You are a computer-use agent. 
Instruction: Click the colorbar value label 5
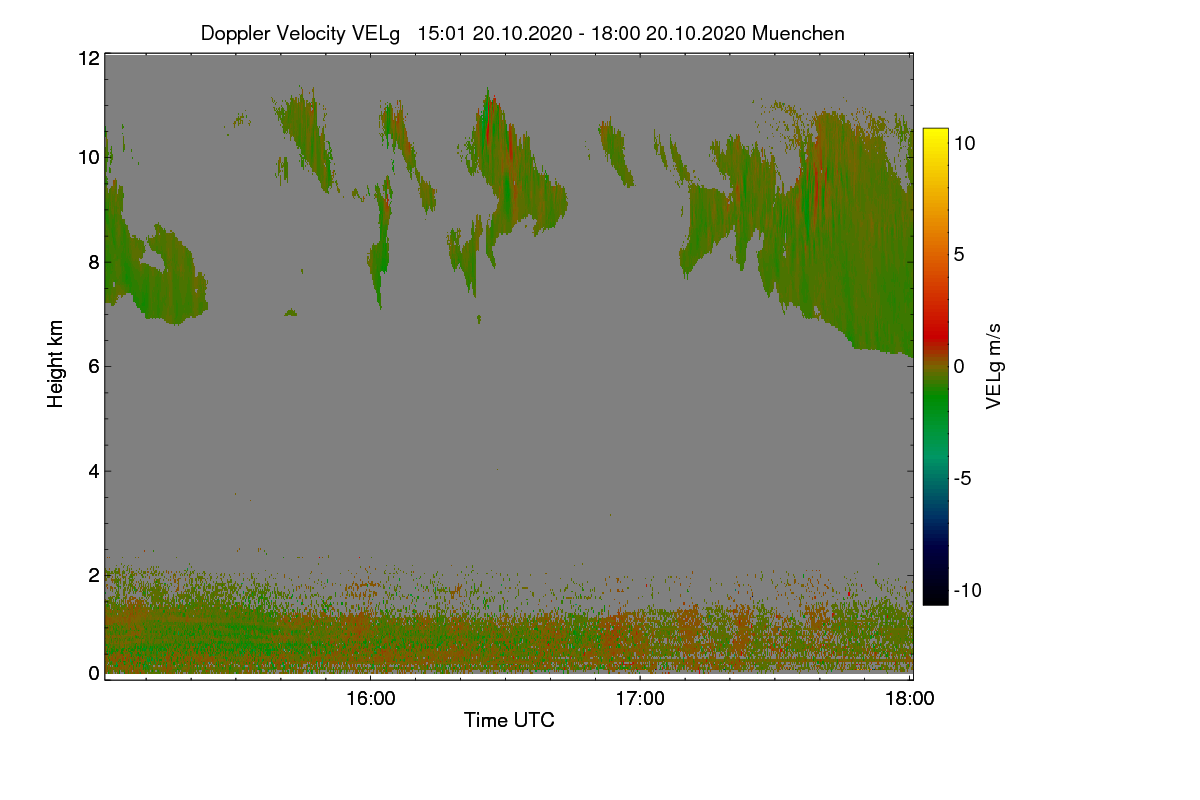[958, 255]
